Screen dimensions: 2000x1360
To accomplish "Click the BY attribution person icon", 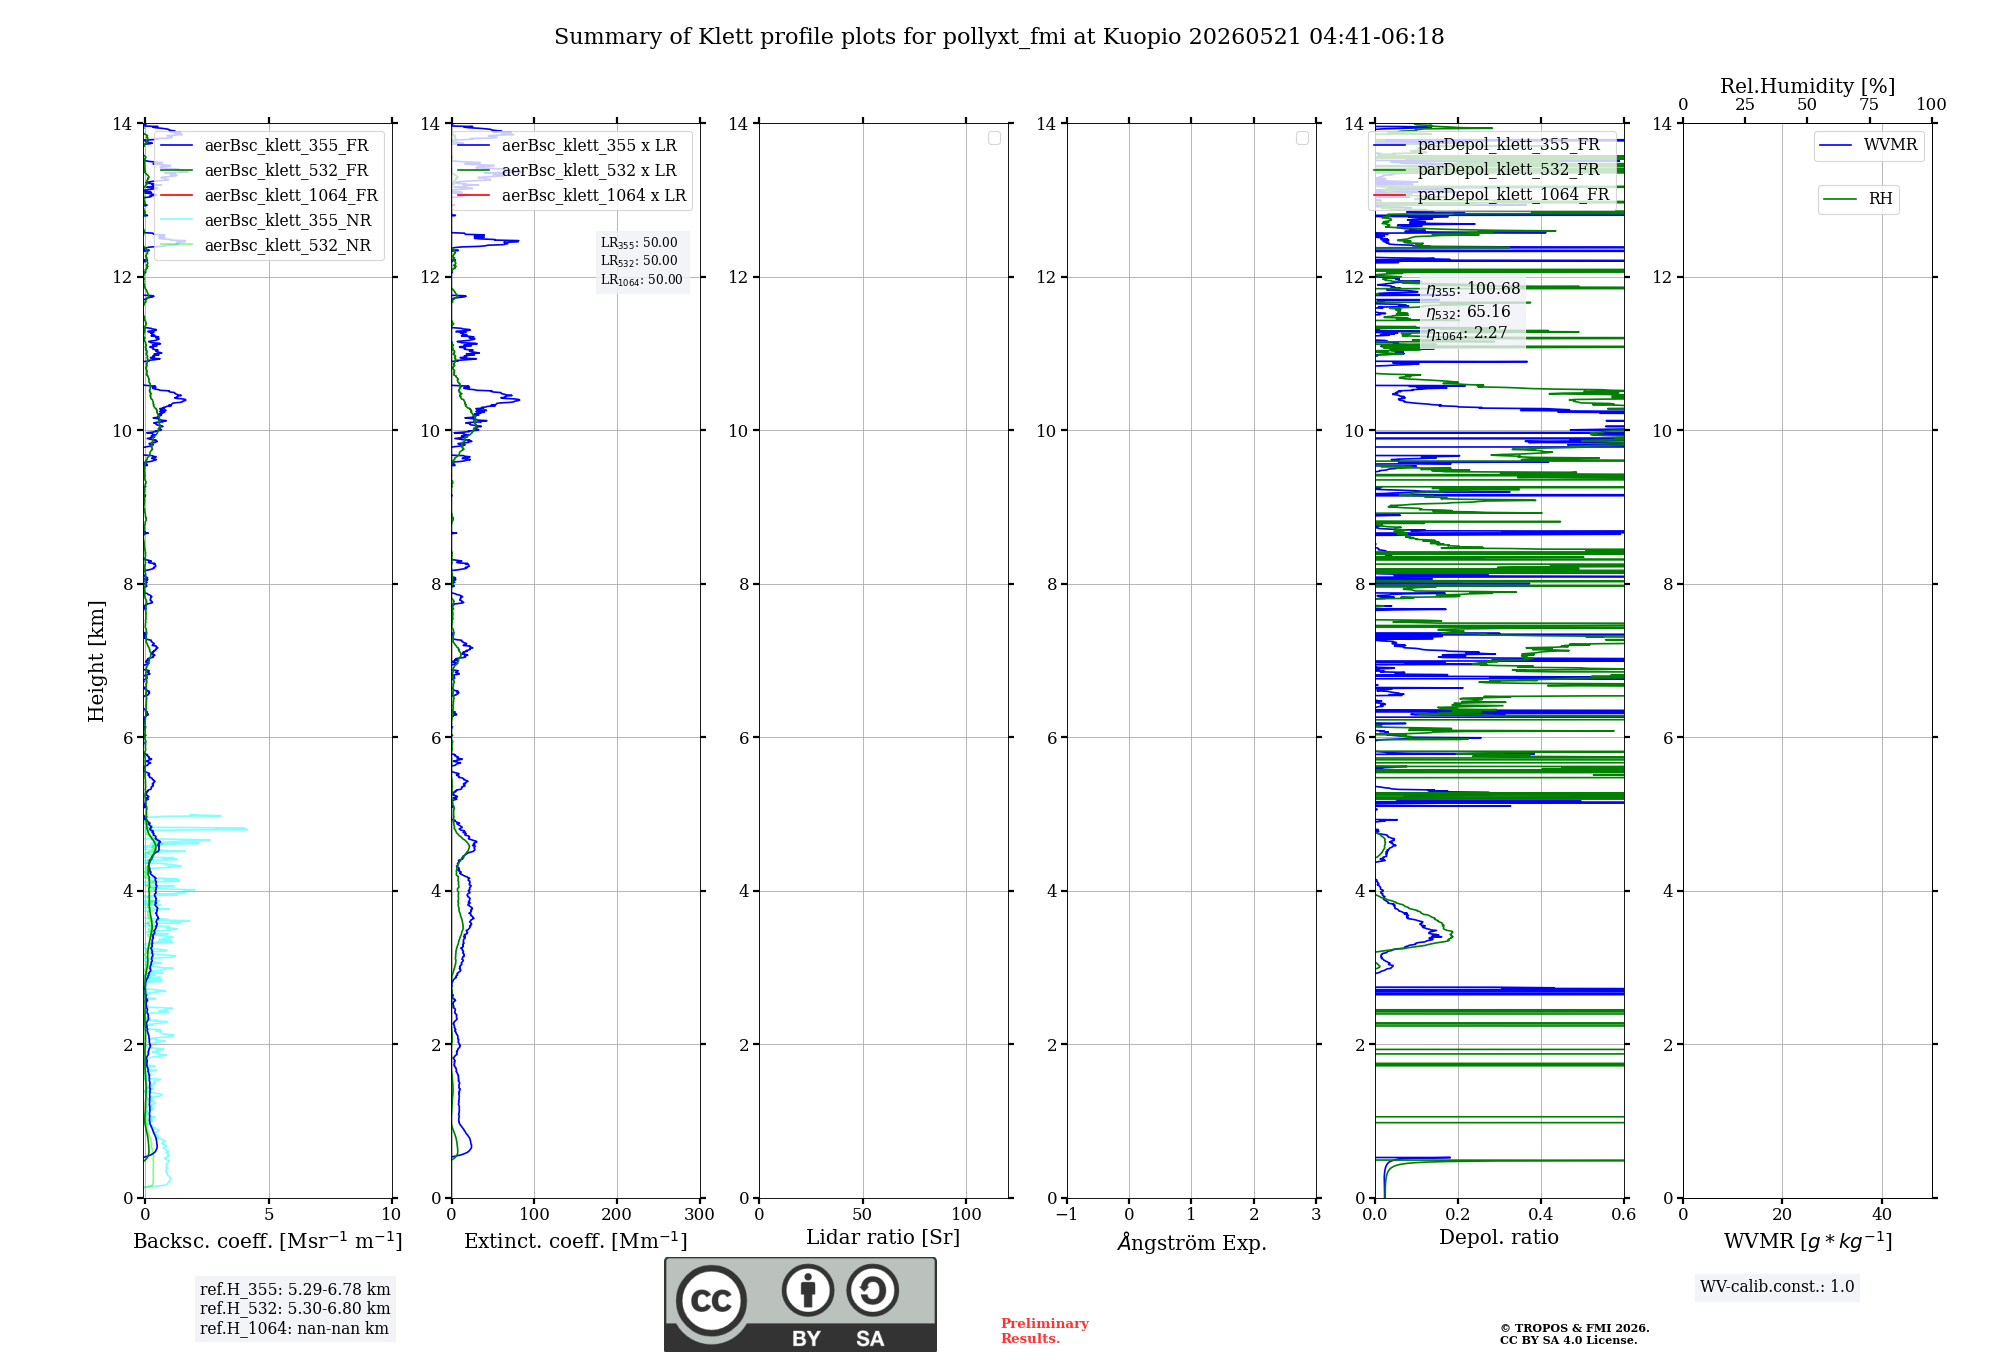I will click(x=808, y=1290).
